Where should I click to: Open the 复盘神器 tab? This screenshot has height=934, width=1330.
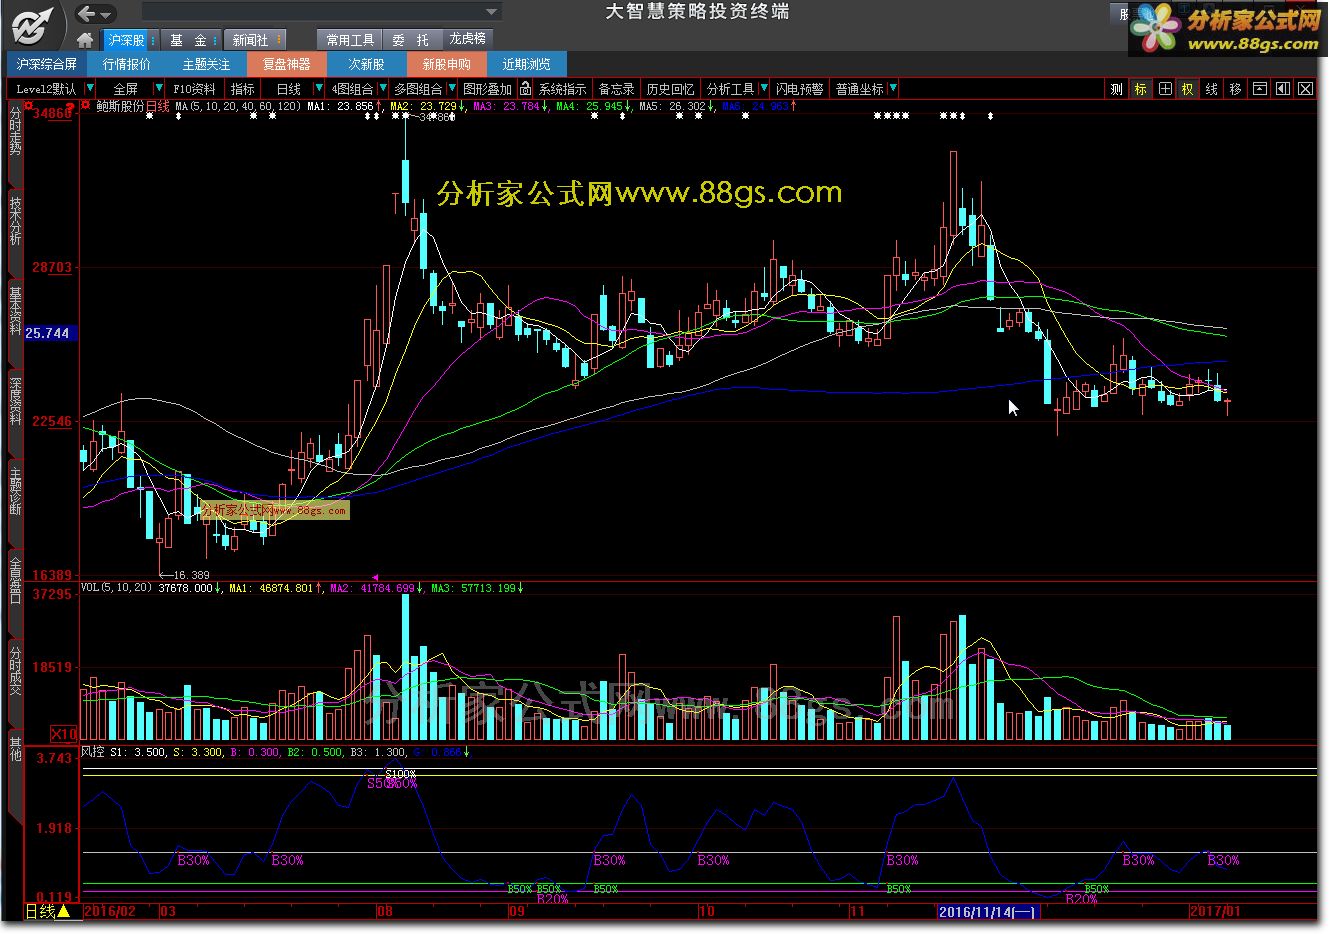pyautogui.click(x=286, y=64)
